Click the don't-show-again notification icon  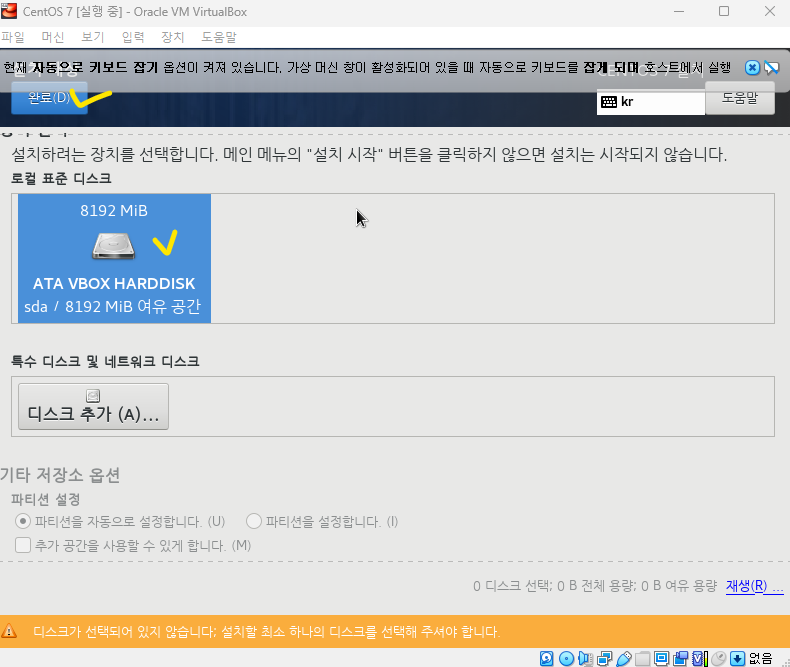point(771,68)
